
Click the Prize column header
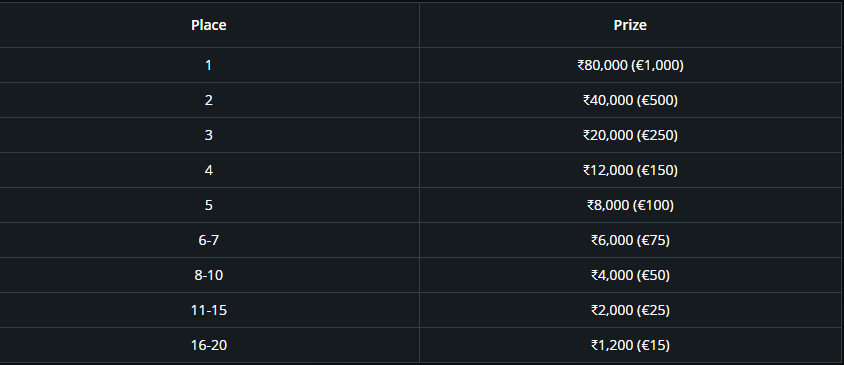click(630, 25)
